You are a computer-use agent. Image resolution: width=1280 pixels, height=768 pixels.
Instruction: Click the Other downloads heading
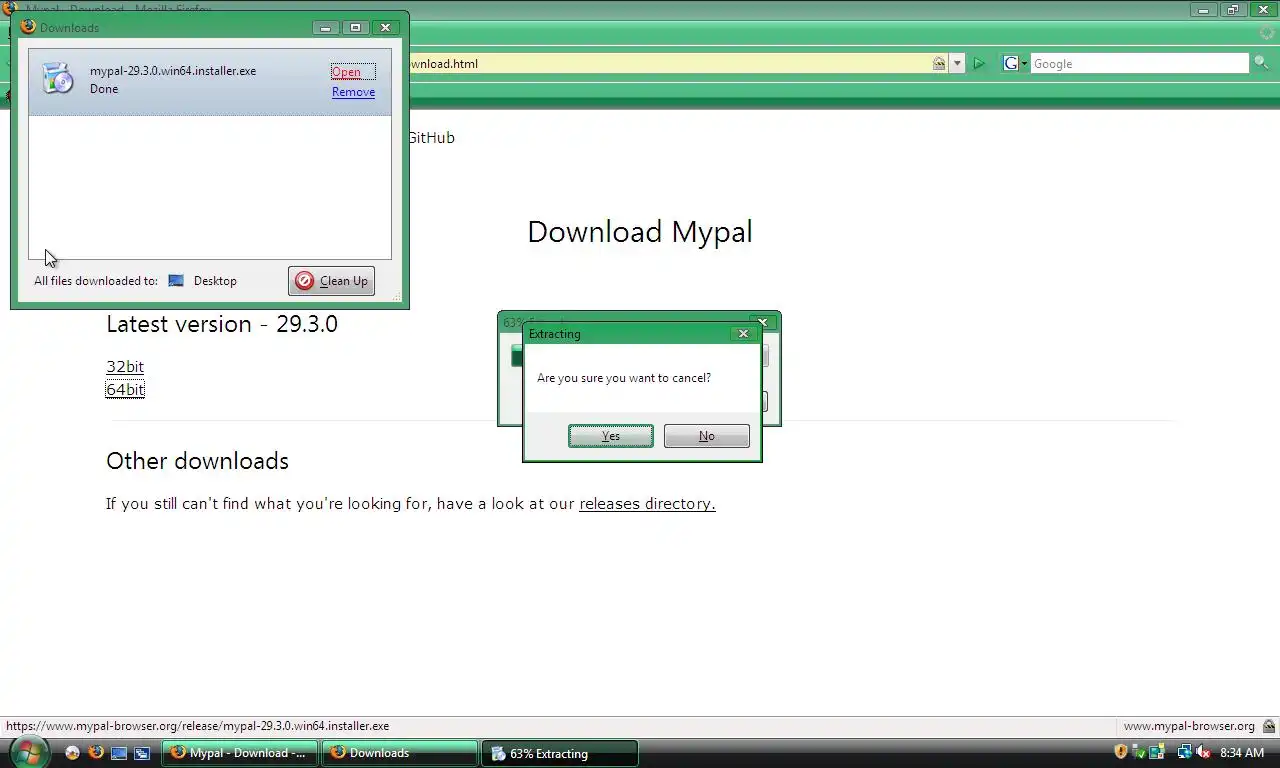197,461
